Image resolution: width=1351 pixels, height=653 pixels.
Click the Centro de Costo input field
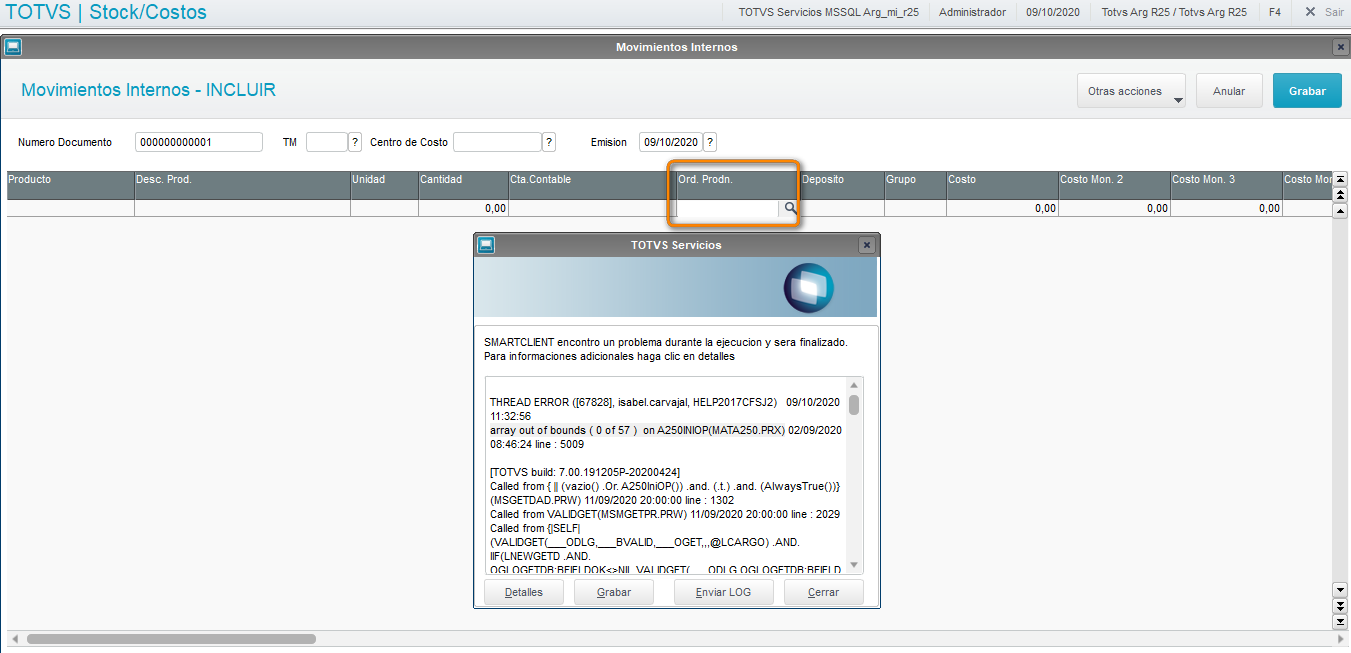coord(497,142)
